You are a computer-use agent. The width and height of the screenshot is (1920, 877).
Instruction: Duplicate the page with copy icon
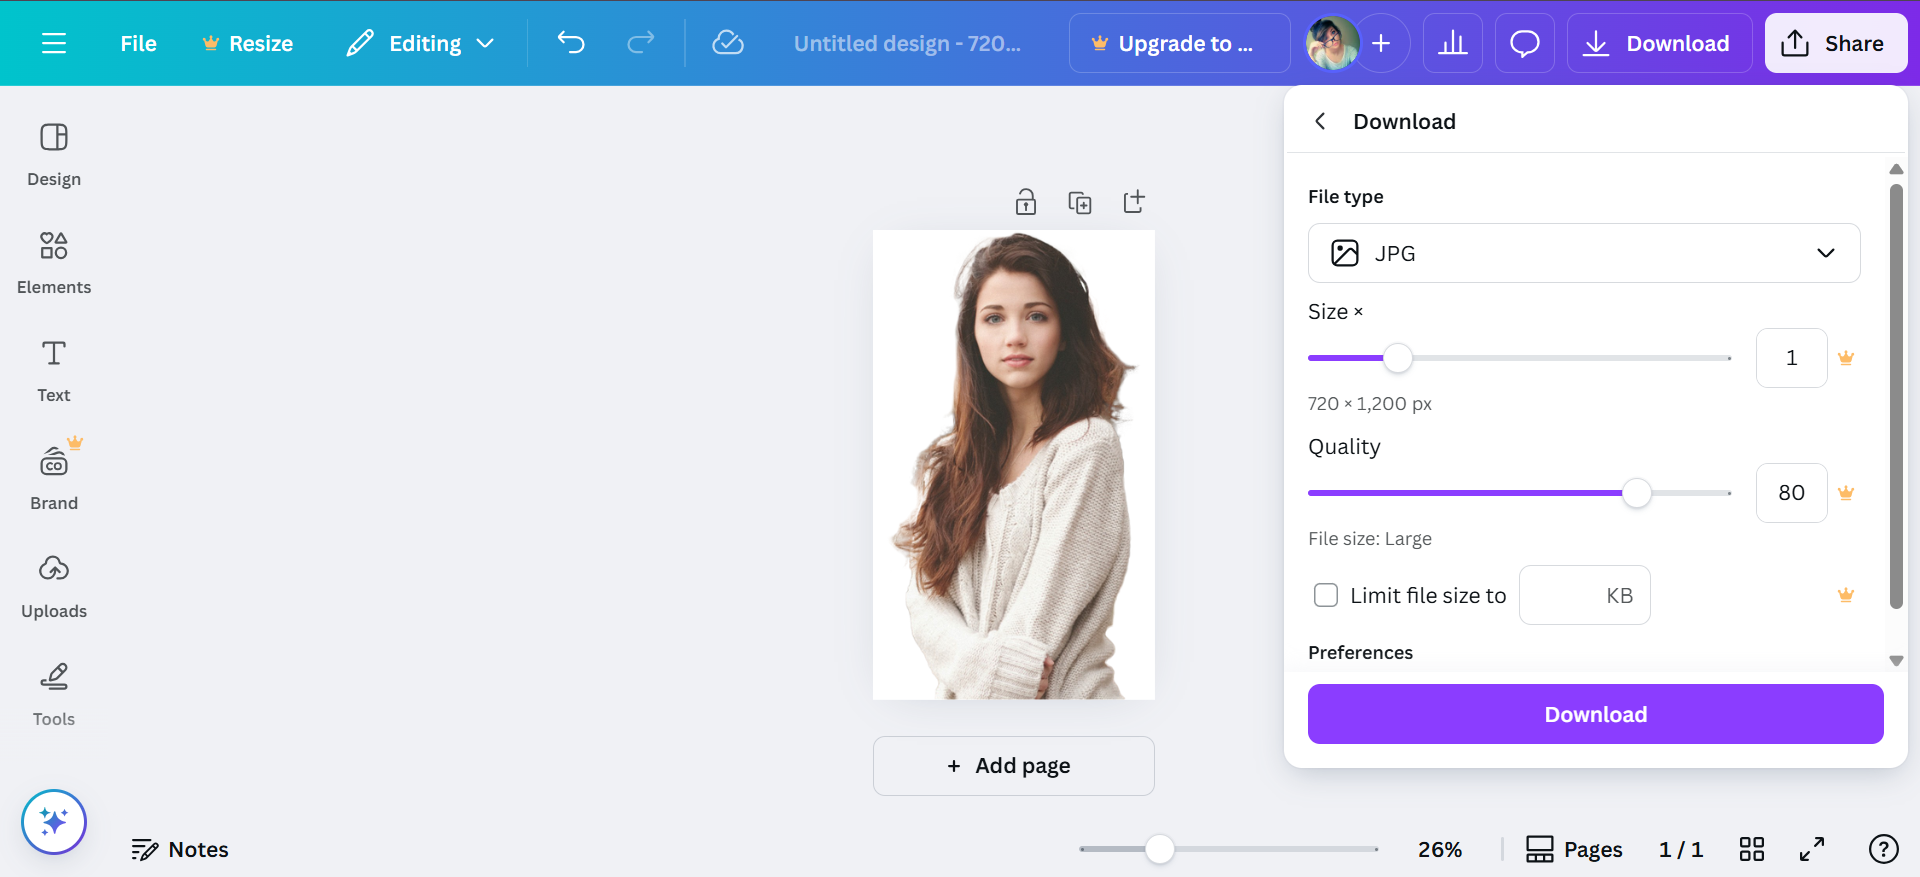click(1080, 202)
